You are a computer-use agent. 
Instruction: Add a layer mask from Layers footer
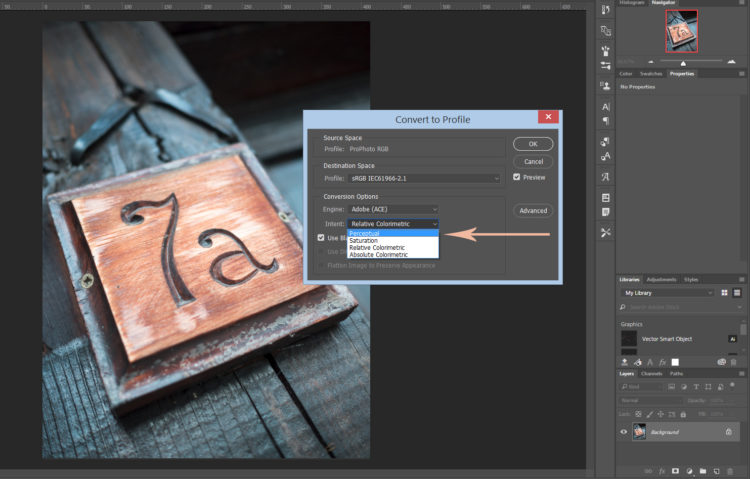(675, 470)
